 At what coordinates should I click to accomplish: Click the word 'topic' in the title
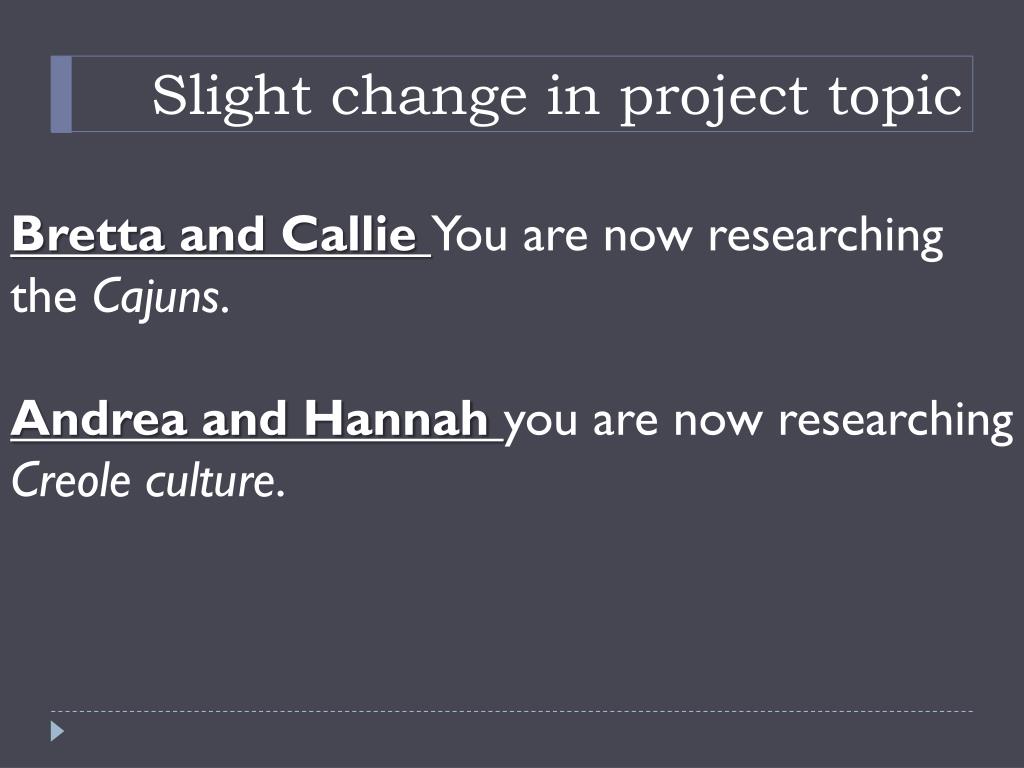895,98
